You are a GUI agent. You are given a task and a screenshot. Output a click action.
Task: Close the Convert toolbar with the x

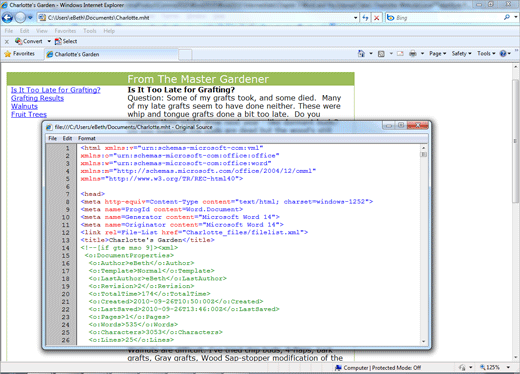pos(7,42)
